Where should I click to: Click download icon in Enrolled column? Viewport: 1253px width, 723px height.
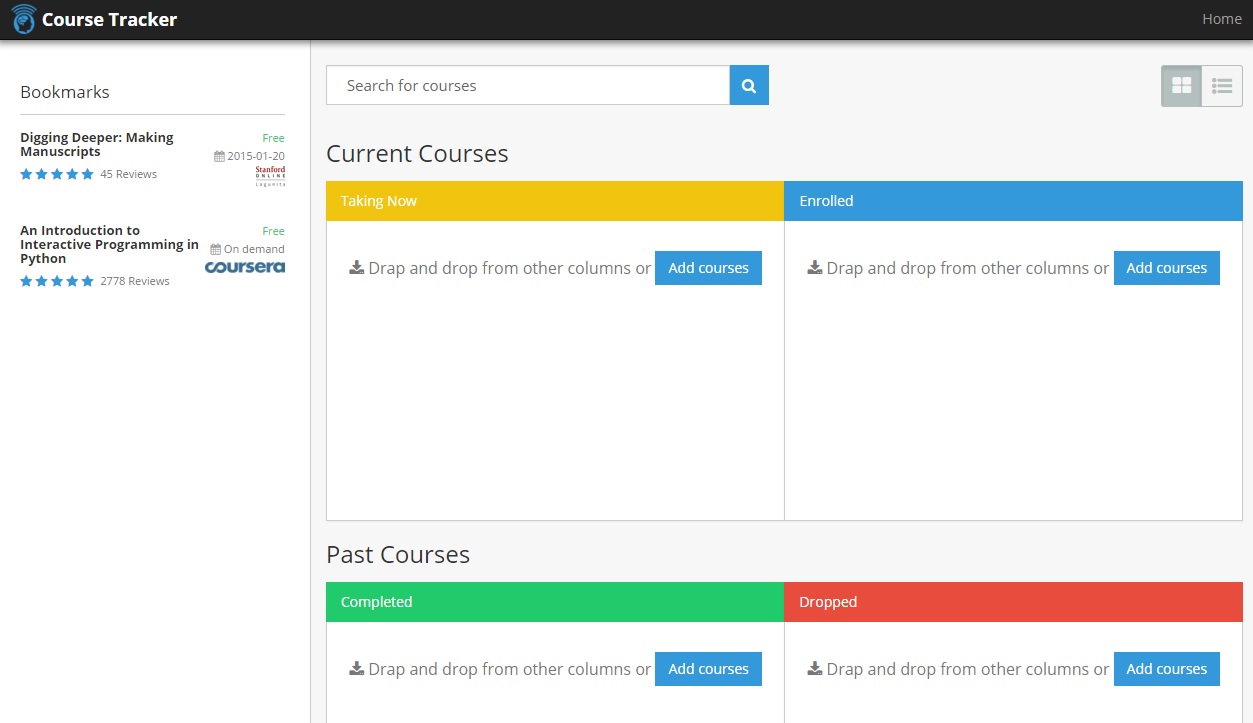click(x=815, y=268)
